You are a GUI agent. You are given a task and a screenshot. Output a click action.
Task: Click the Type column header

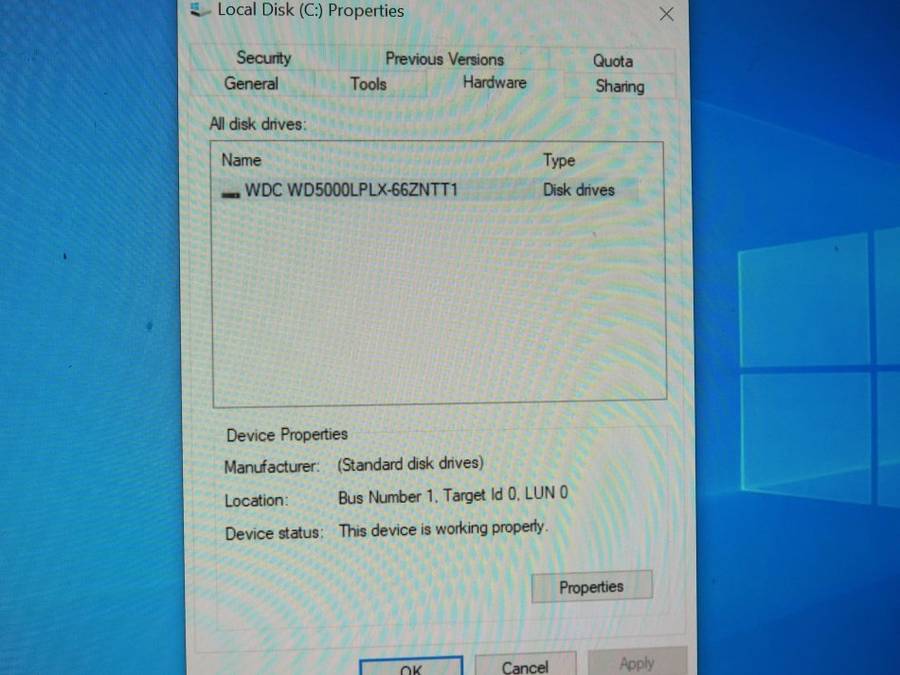click(559, 161)
